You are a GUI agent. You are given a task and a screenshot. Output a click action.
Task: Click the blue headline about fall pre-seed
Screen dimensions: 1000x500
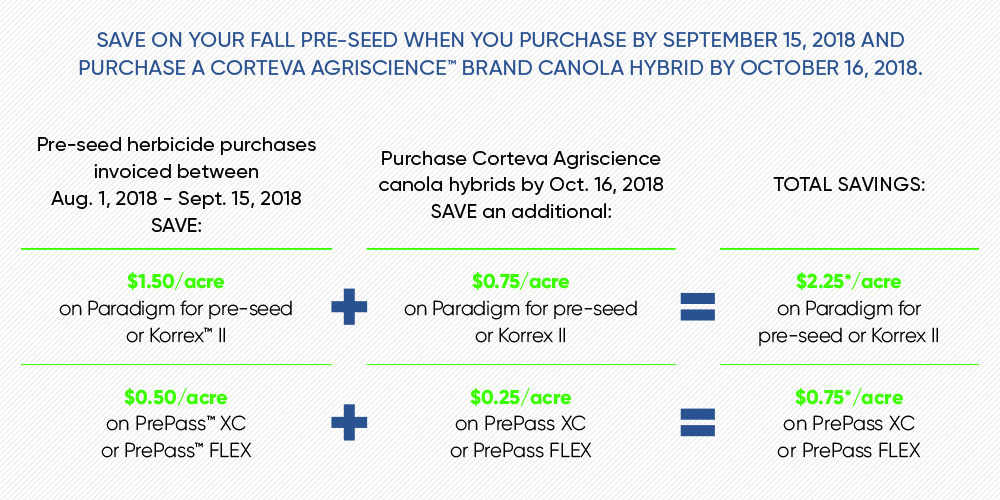coord(500,54)
